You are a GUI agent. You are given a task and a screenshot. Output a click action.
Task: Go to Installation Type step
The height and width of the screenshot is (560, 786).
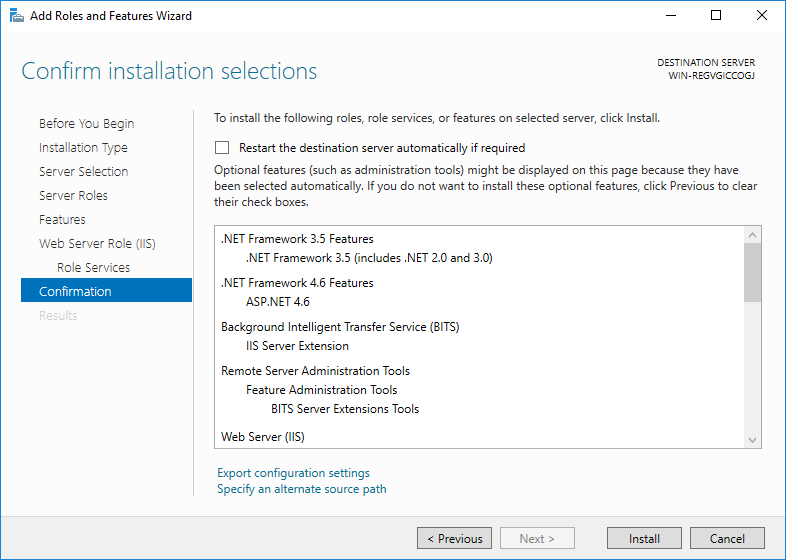pos(83,148)
